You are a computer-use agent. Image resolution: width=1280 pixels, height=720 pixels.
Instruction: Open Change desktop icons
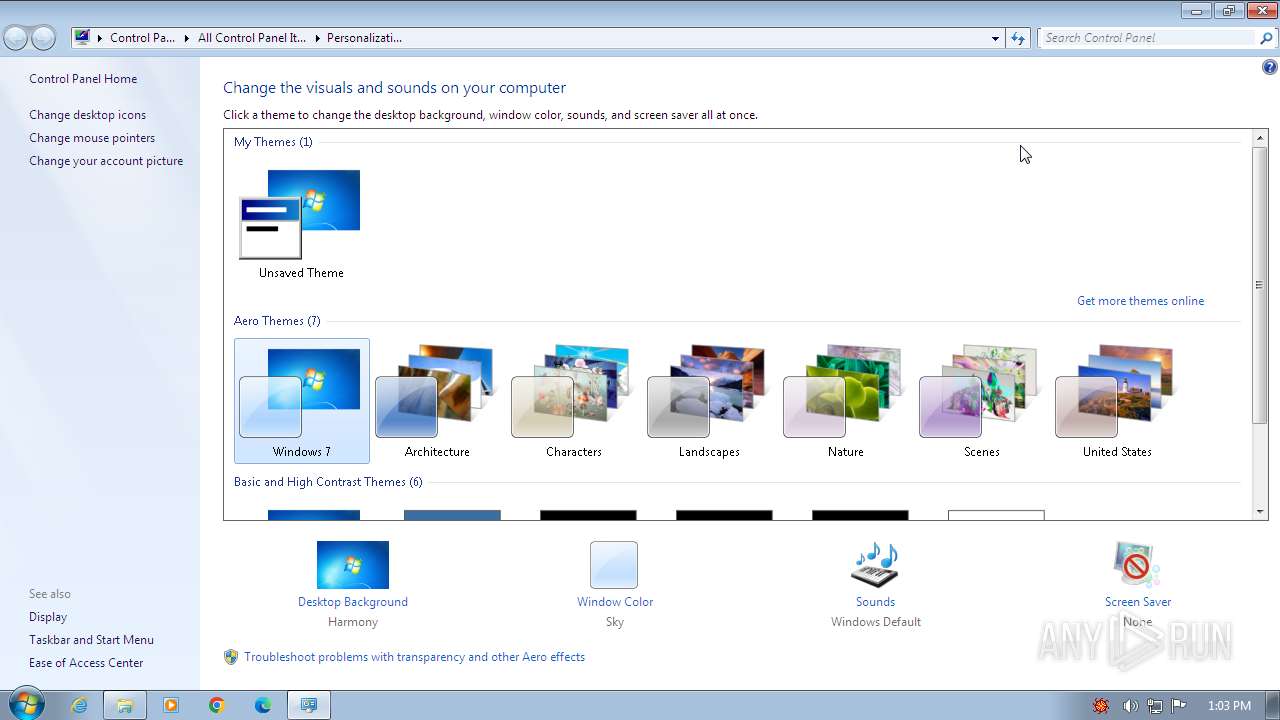tap(87, 115)
